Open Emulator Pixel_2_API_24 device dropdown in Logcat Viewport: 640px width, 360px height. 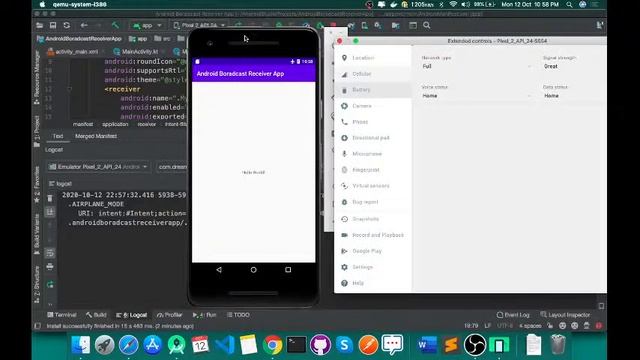98,167
